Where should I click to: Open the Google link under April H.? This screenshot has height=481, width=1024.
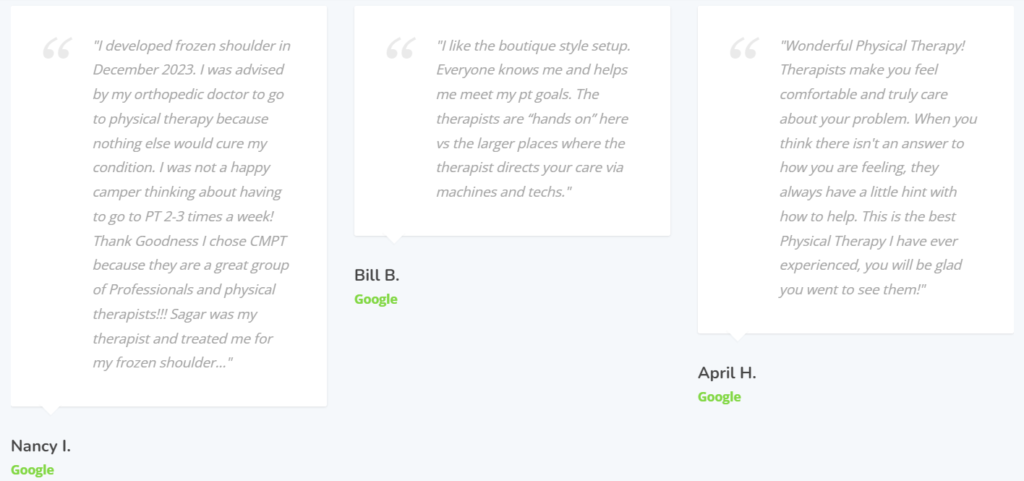click(x=719, y=397)
